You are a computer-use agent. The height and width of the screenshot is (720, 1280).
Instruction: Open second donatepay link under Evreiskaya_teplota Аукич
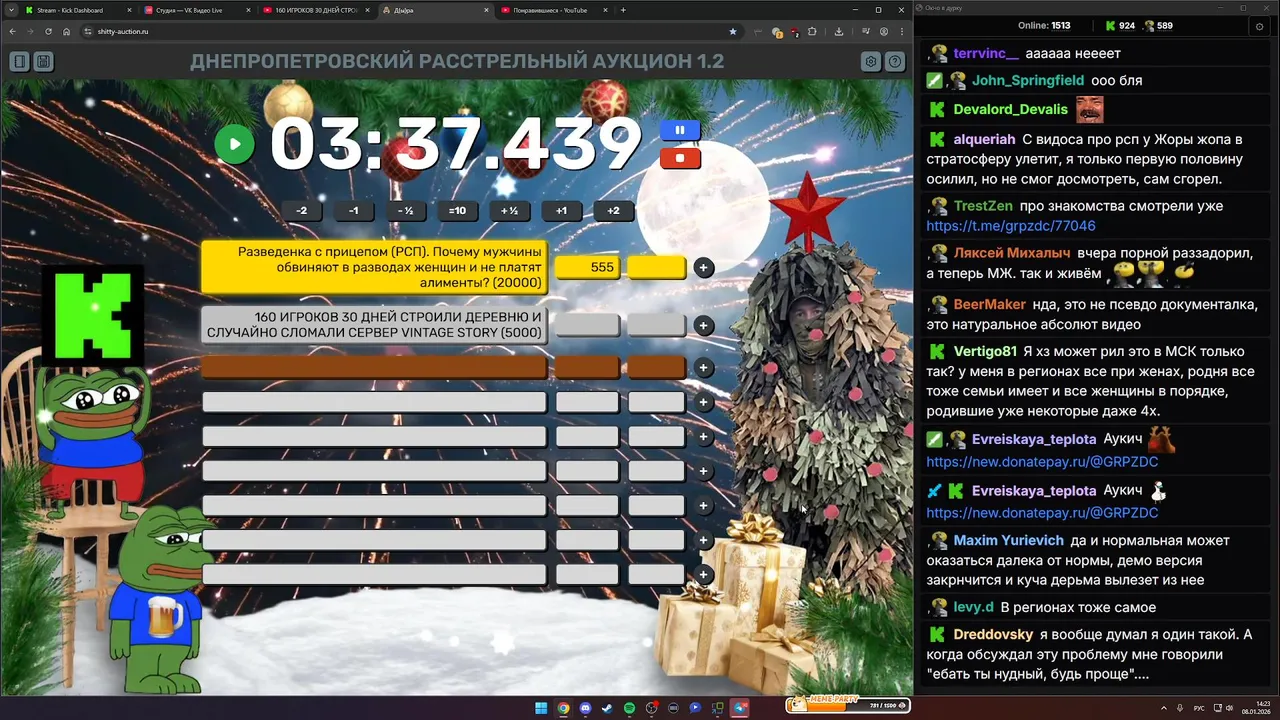1042,512
